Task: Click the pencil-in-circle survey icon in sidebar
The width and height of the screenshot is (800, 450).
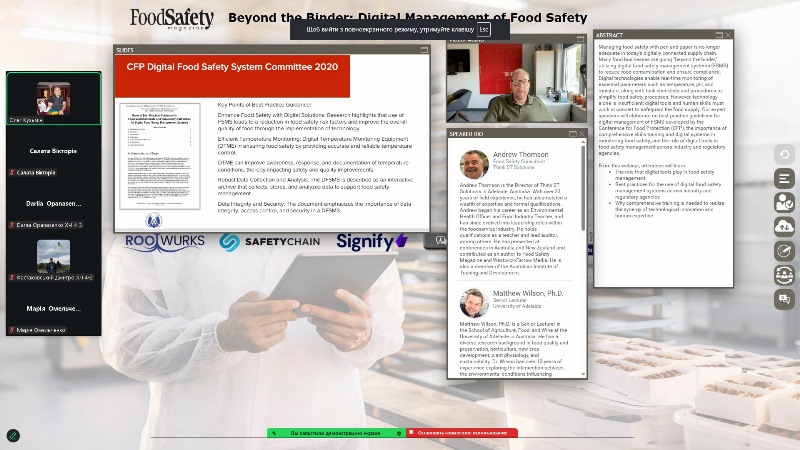Action: [x=784, y=251]
